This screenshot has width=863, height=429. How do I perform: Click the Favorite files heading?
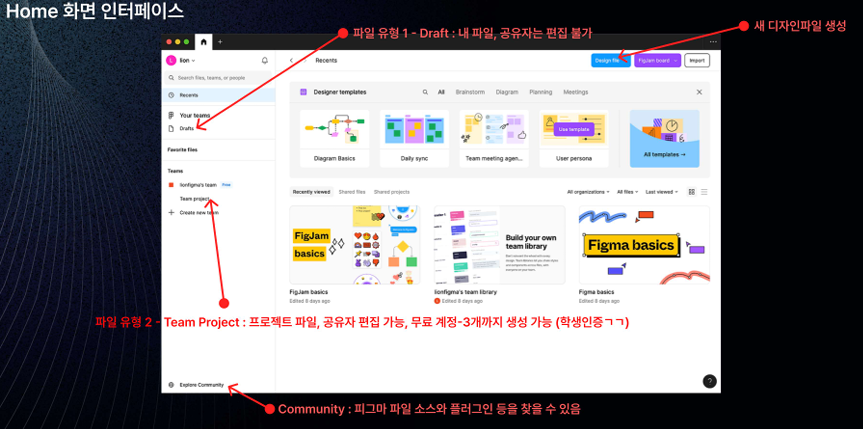183,149
